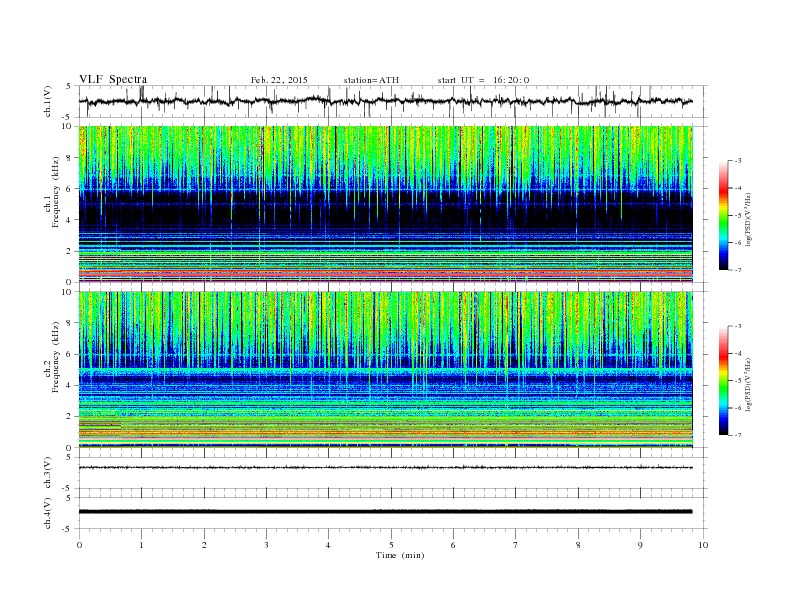Click the thick ch.4 voltage waveform trace

coord(385,512)
